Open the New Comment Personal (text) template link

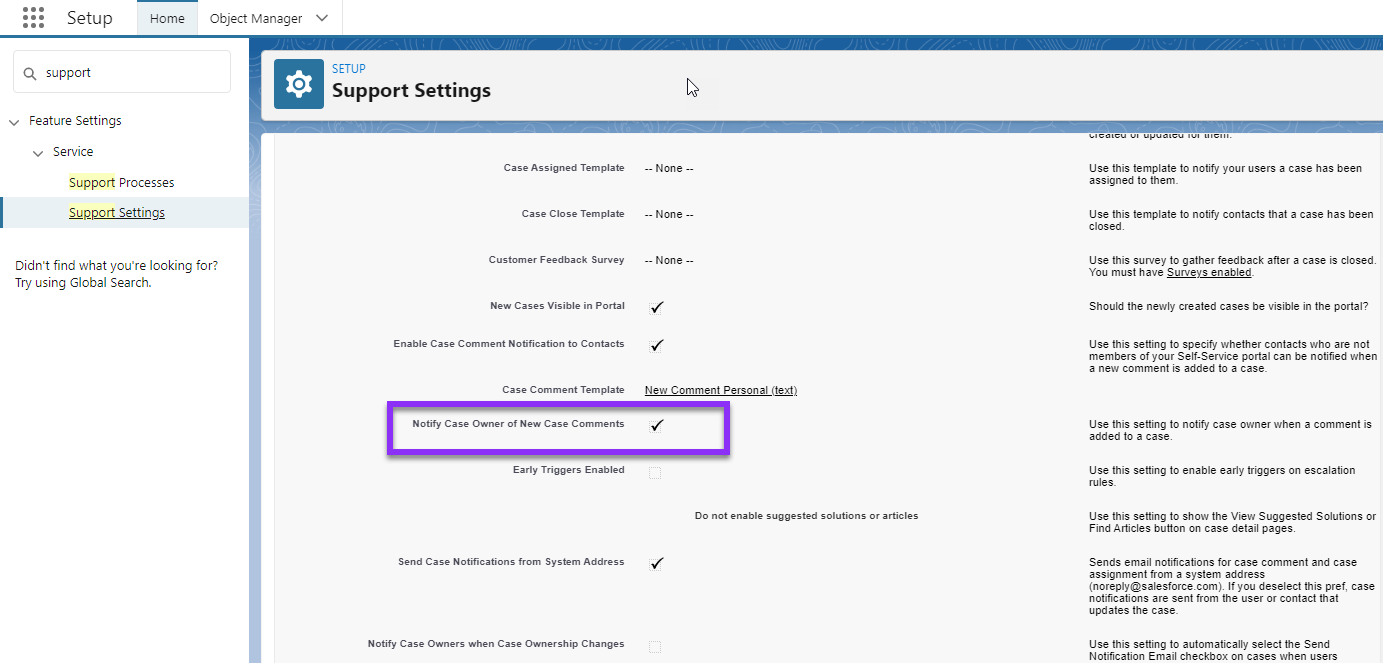tap(721, 390)
